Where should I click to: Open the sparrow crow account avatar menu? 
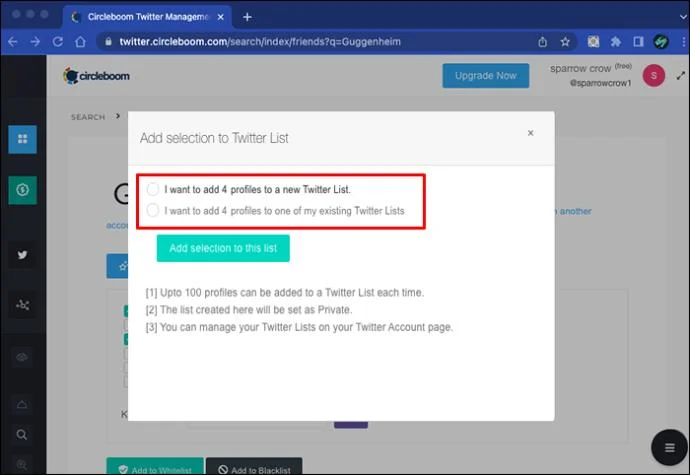pos(653,76)
